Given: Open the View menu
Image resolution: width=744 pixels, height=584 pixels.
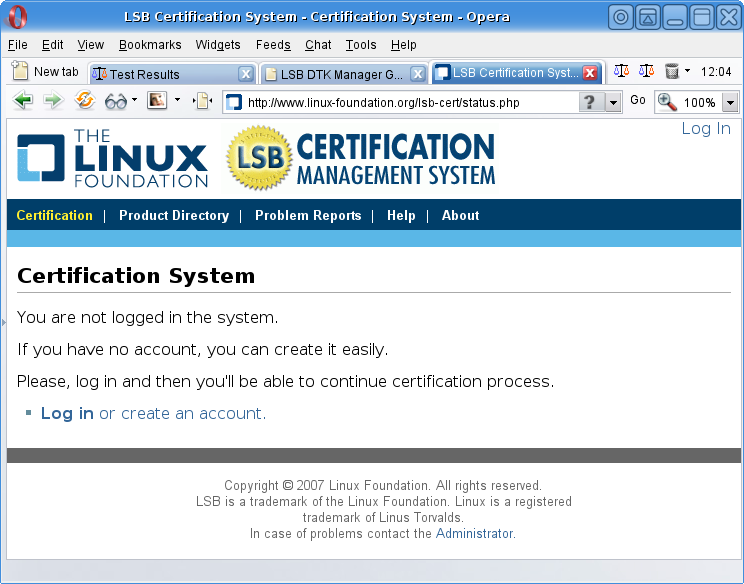Looking at the screenshot, I should 91,45.
